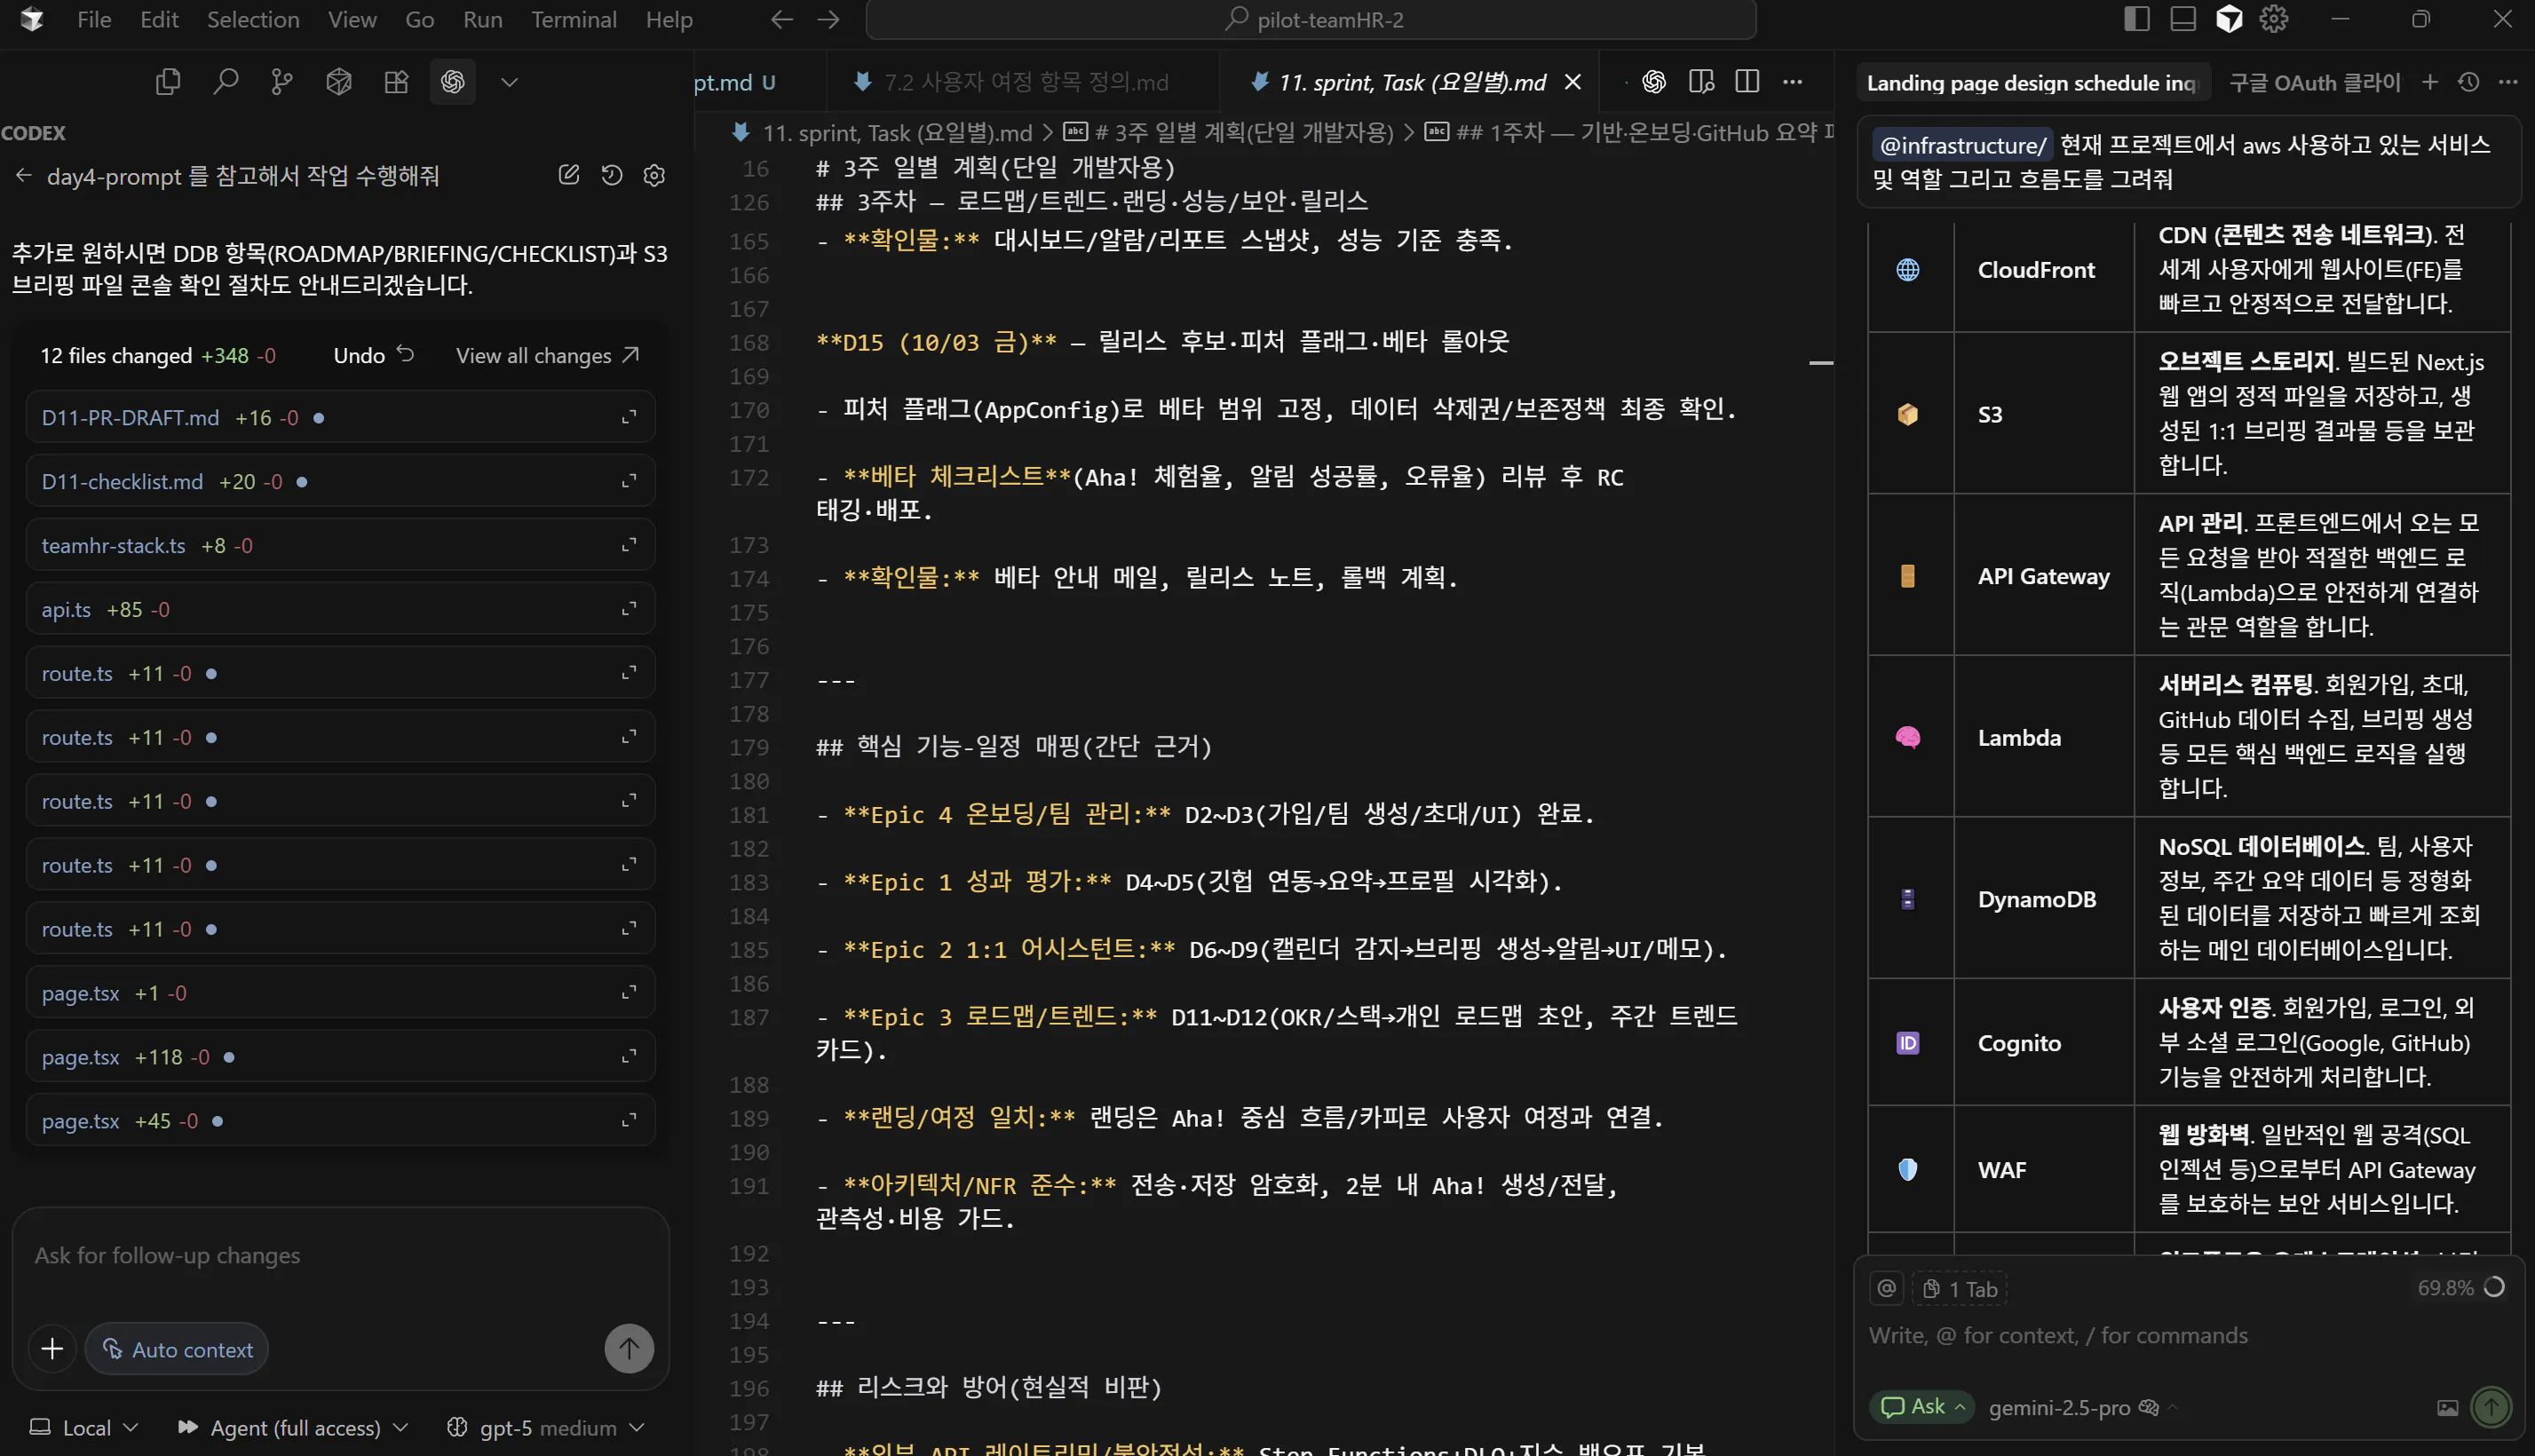Expand more sidebar views chevron
This screenshot has width=2535, height=1456.
pyautogui.click(x=509, y=82)
